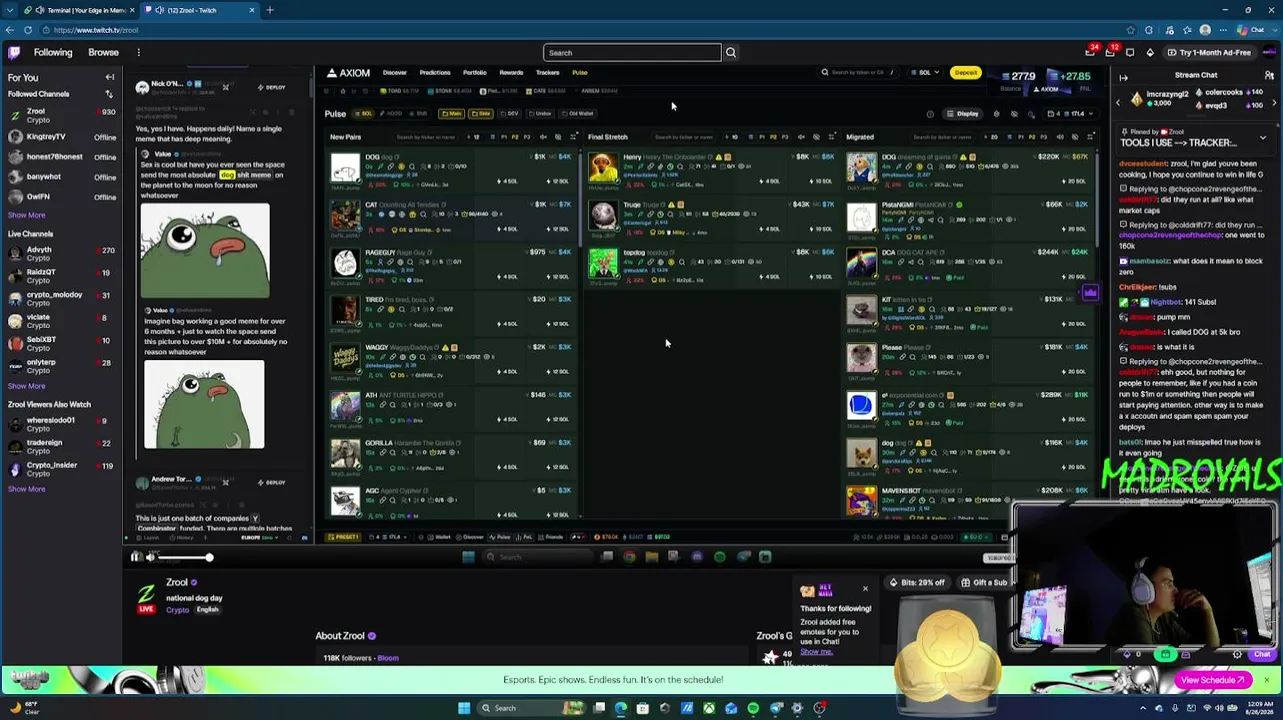Click the Chat send button
1283x720 pixels.
click(x=1262, y=655)
